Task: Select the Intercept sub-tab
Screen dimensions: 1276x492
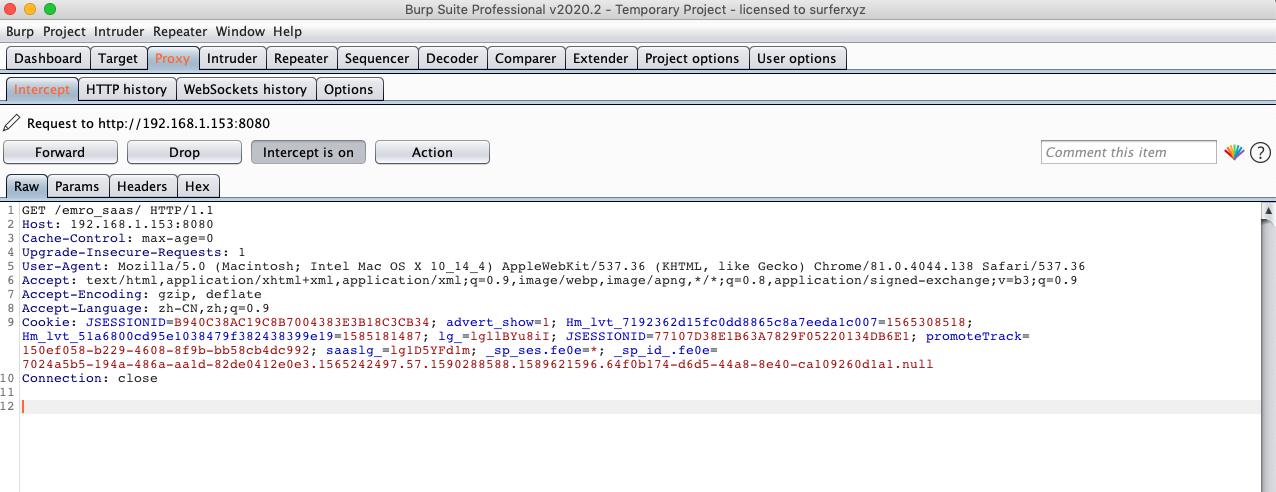Action: pos(42,89)
